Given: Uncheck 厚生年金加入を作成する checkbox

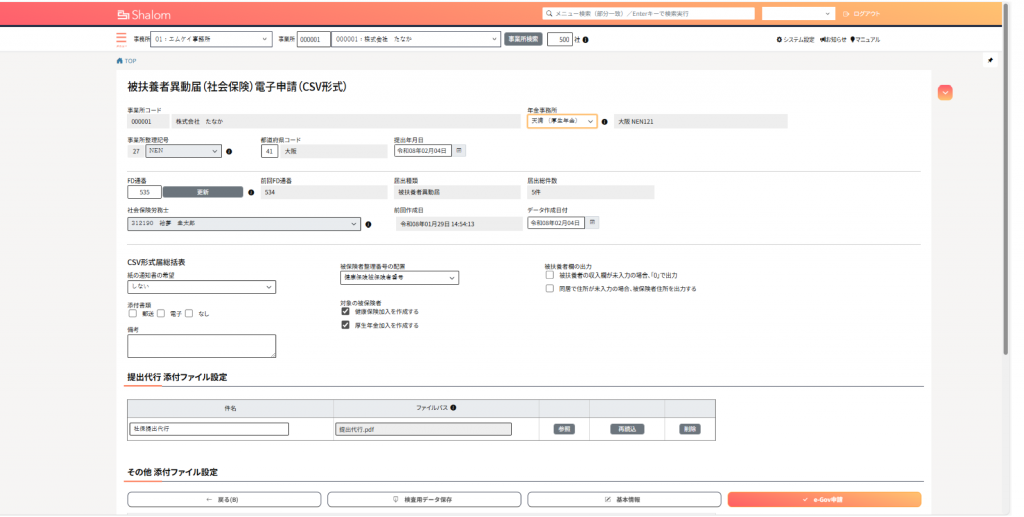Looking at the screenshot, I should 345,325.
